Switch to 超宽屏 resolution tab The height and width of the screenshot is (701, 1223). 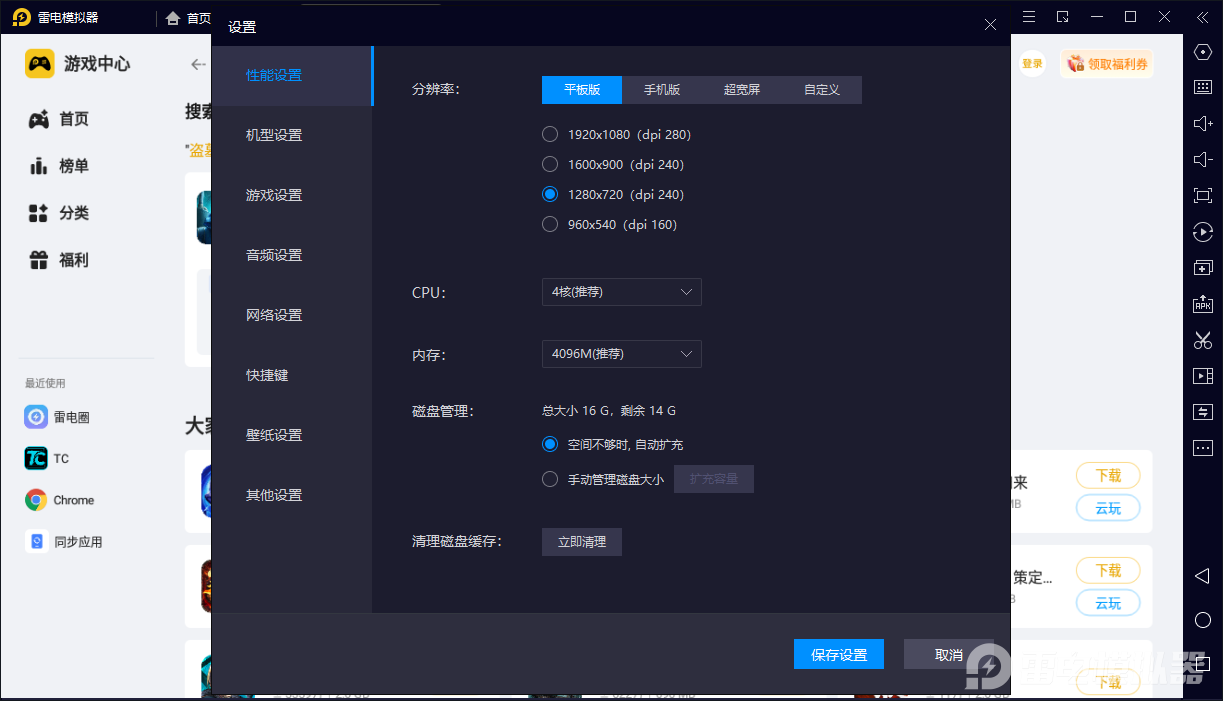[x=742, y=90]
